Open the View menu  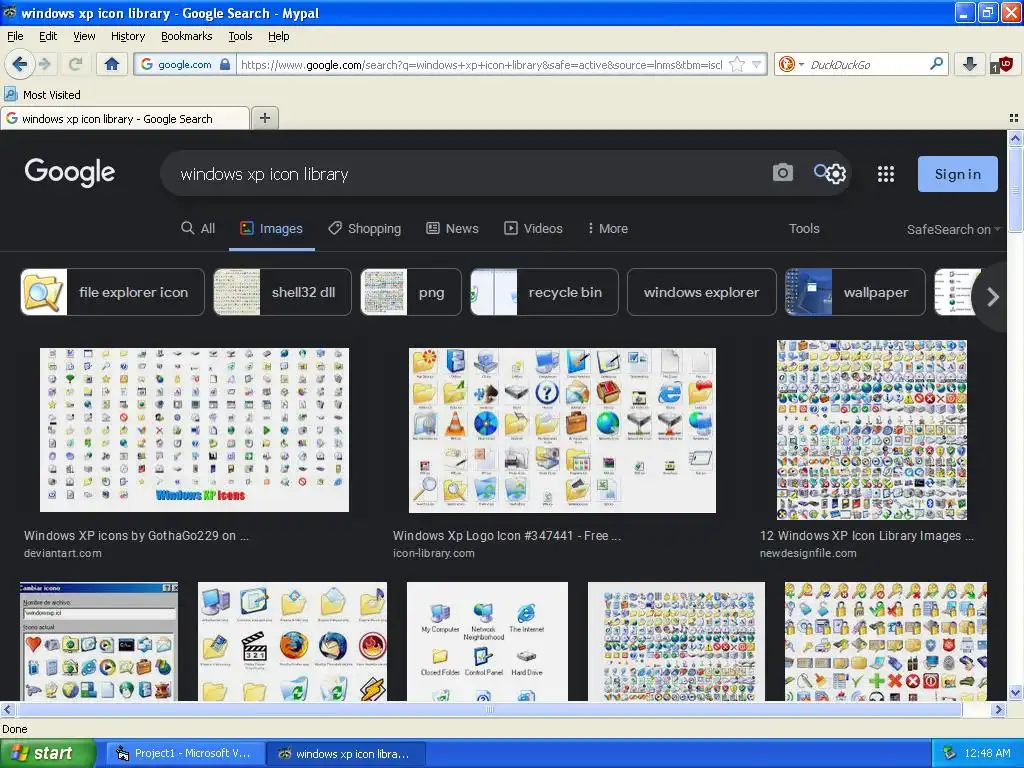[84, 36]
